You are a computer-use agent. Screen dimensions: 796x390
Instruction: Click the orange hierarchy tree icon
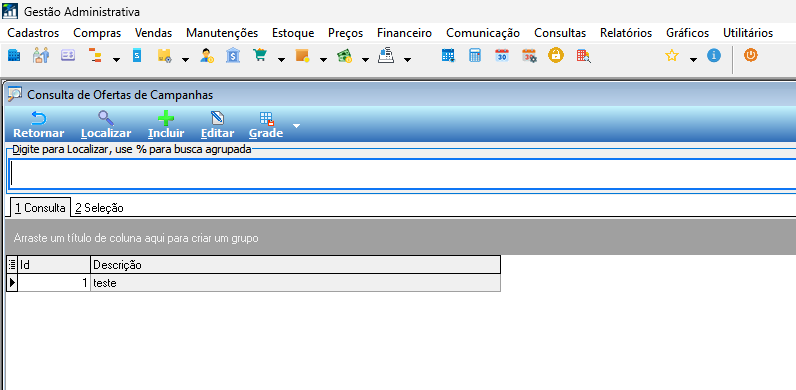point(95,55)
